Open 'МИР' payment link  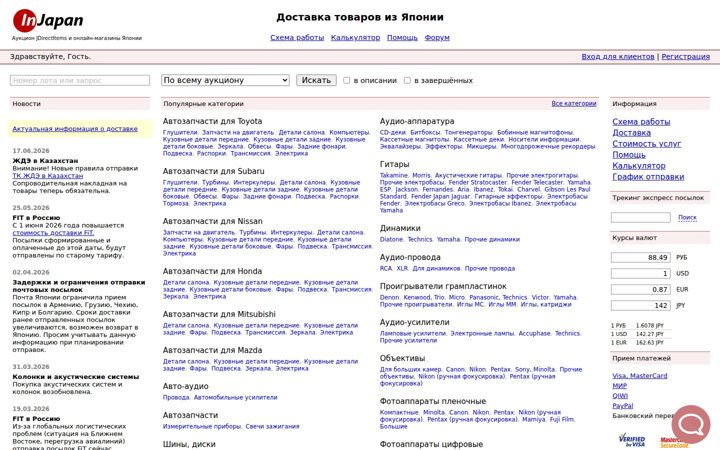click(619, 386)
